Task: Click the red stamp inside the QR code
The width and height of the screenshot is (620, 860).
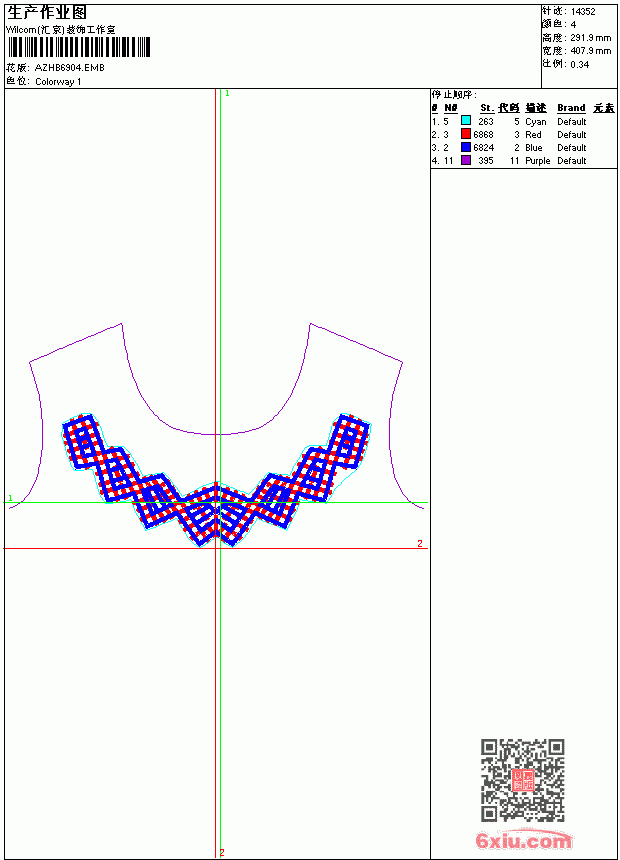Action: (523, 780)
